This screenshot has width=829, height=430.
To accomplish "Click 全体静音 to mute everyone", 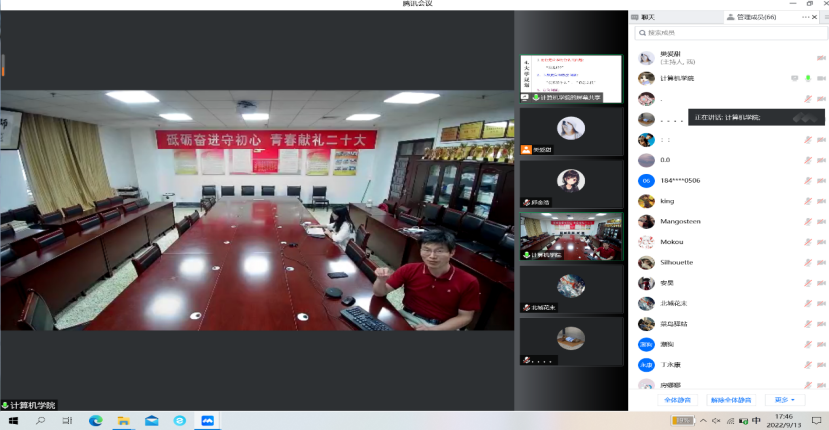I will click(x=677, y=399).
